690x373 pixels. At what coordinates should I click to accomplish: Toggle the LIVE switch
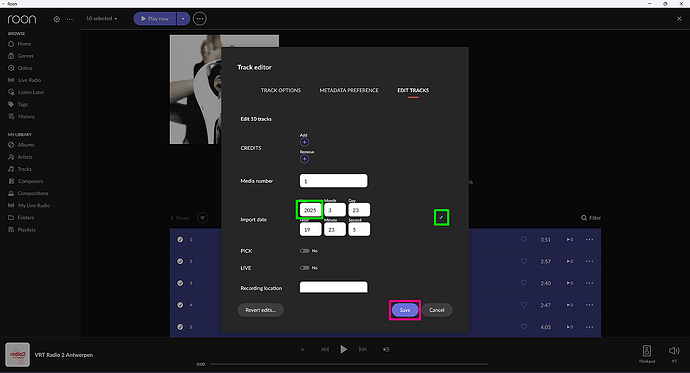pos(305,267)
